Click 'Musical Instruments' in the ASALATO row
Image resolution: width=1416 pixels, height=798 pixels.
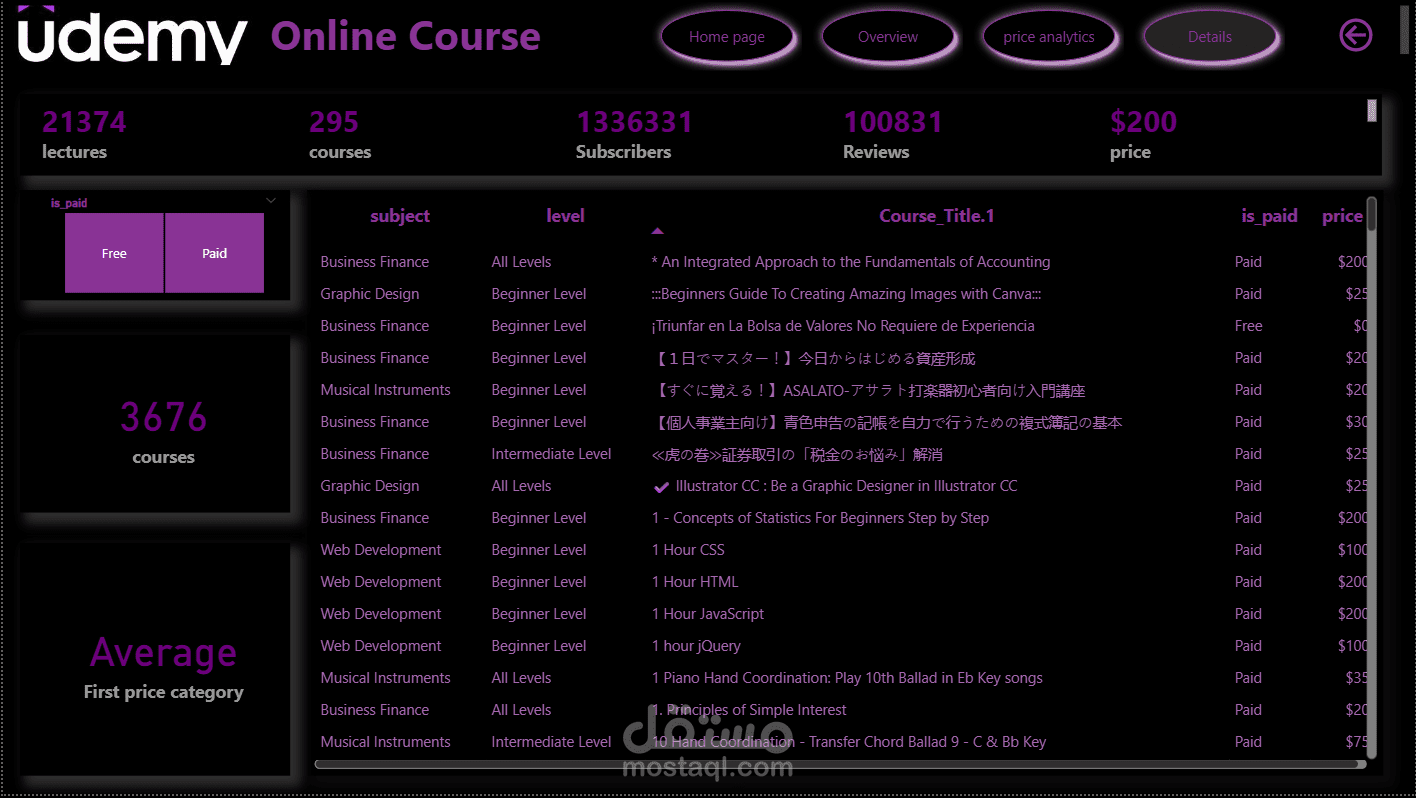coord(385,390)
